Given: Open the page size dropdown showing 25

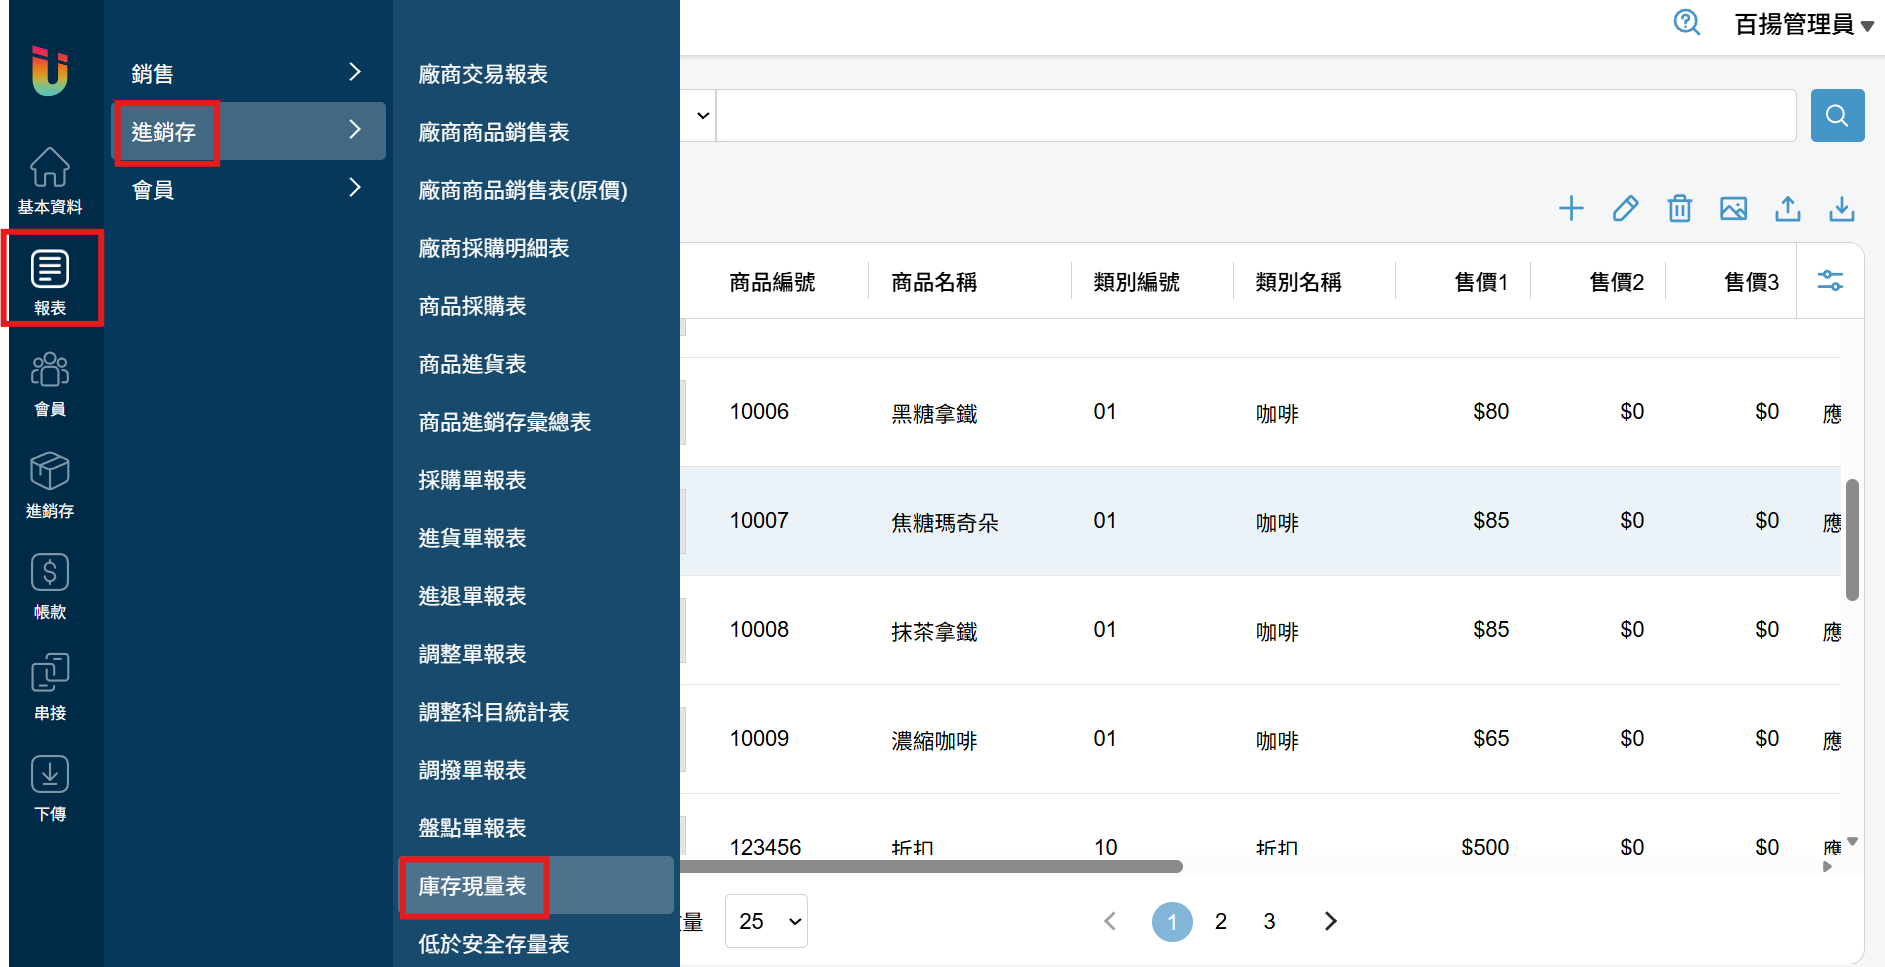Looking at the screenshot, I should point(766,921).
